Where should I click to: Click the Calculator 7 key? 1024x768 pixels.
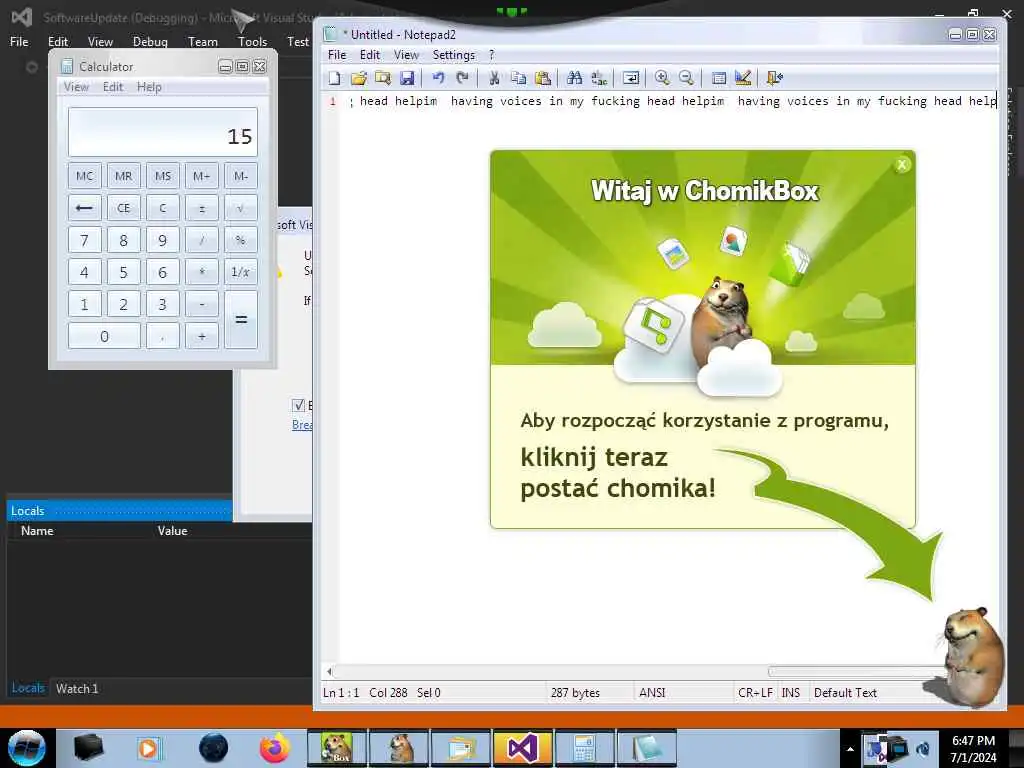click(84, 240)
